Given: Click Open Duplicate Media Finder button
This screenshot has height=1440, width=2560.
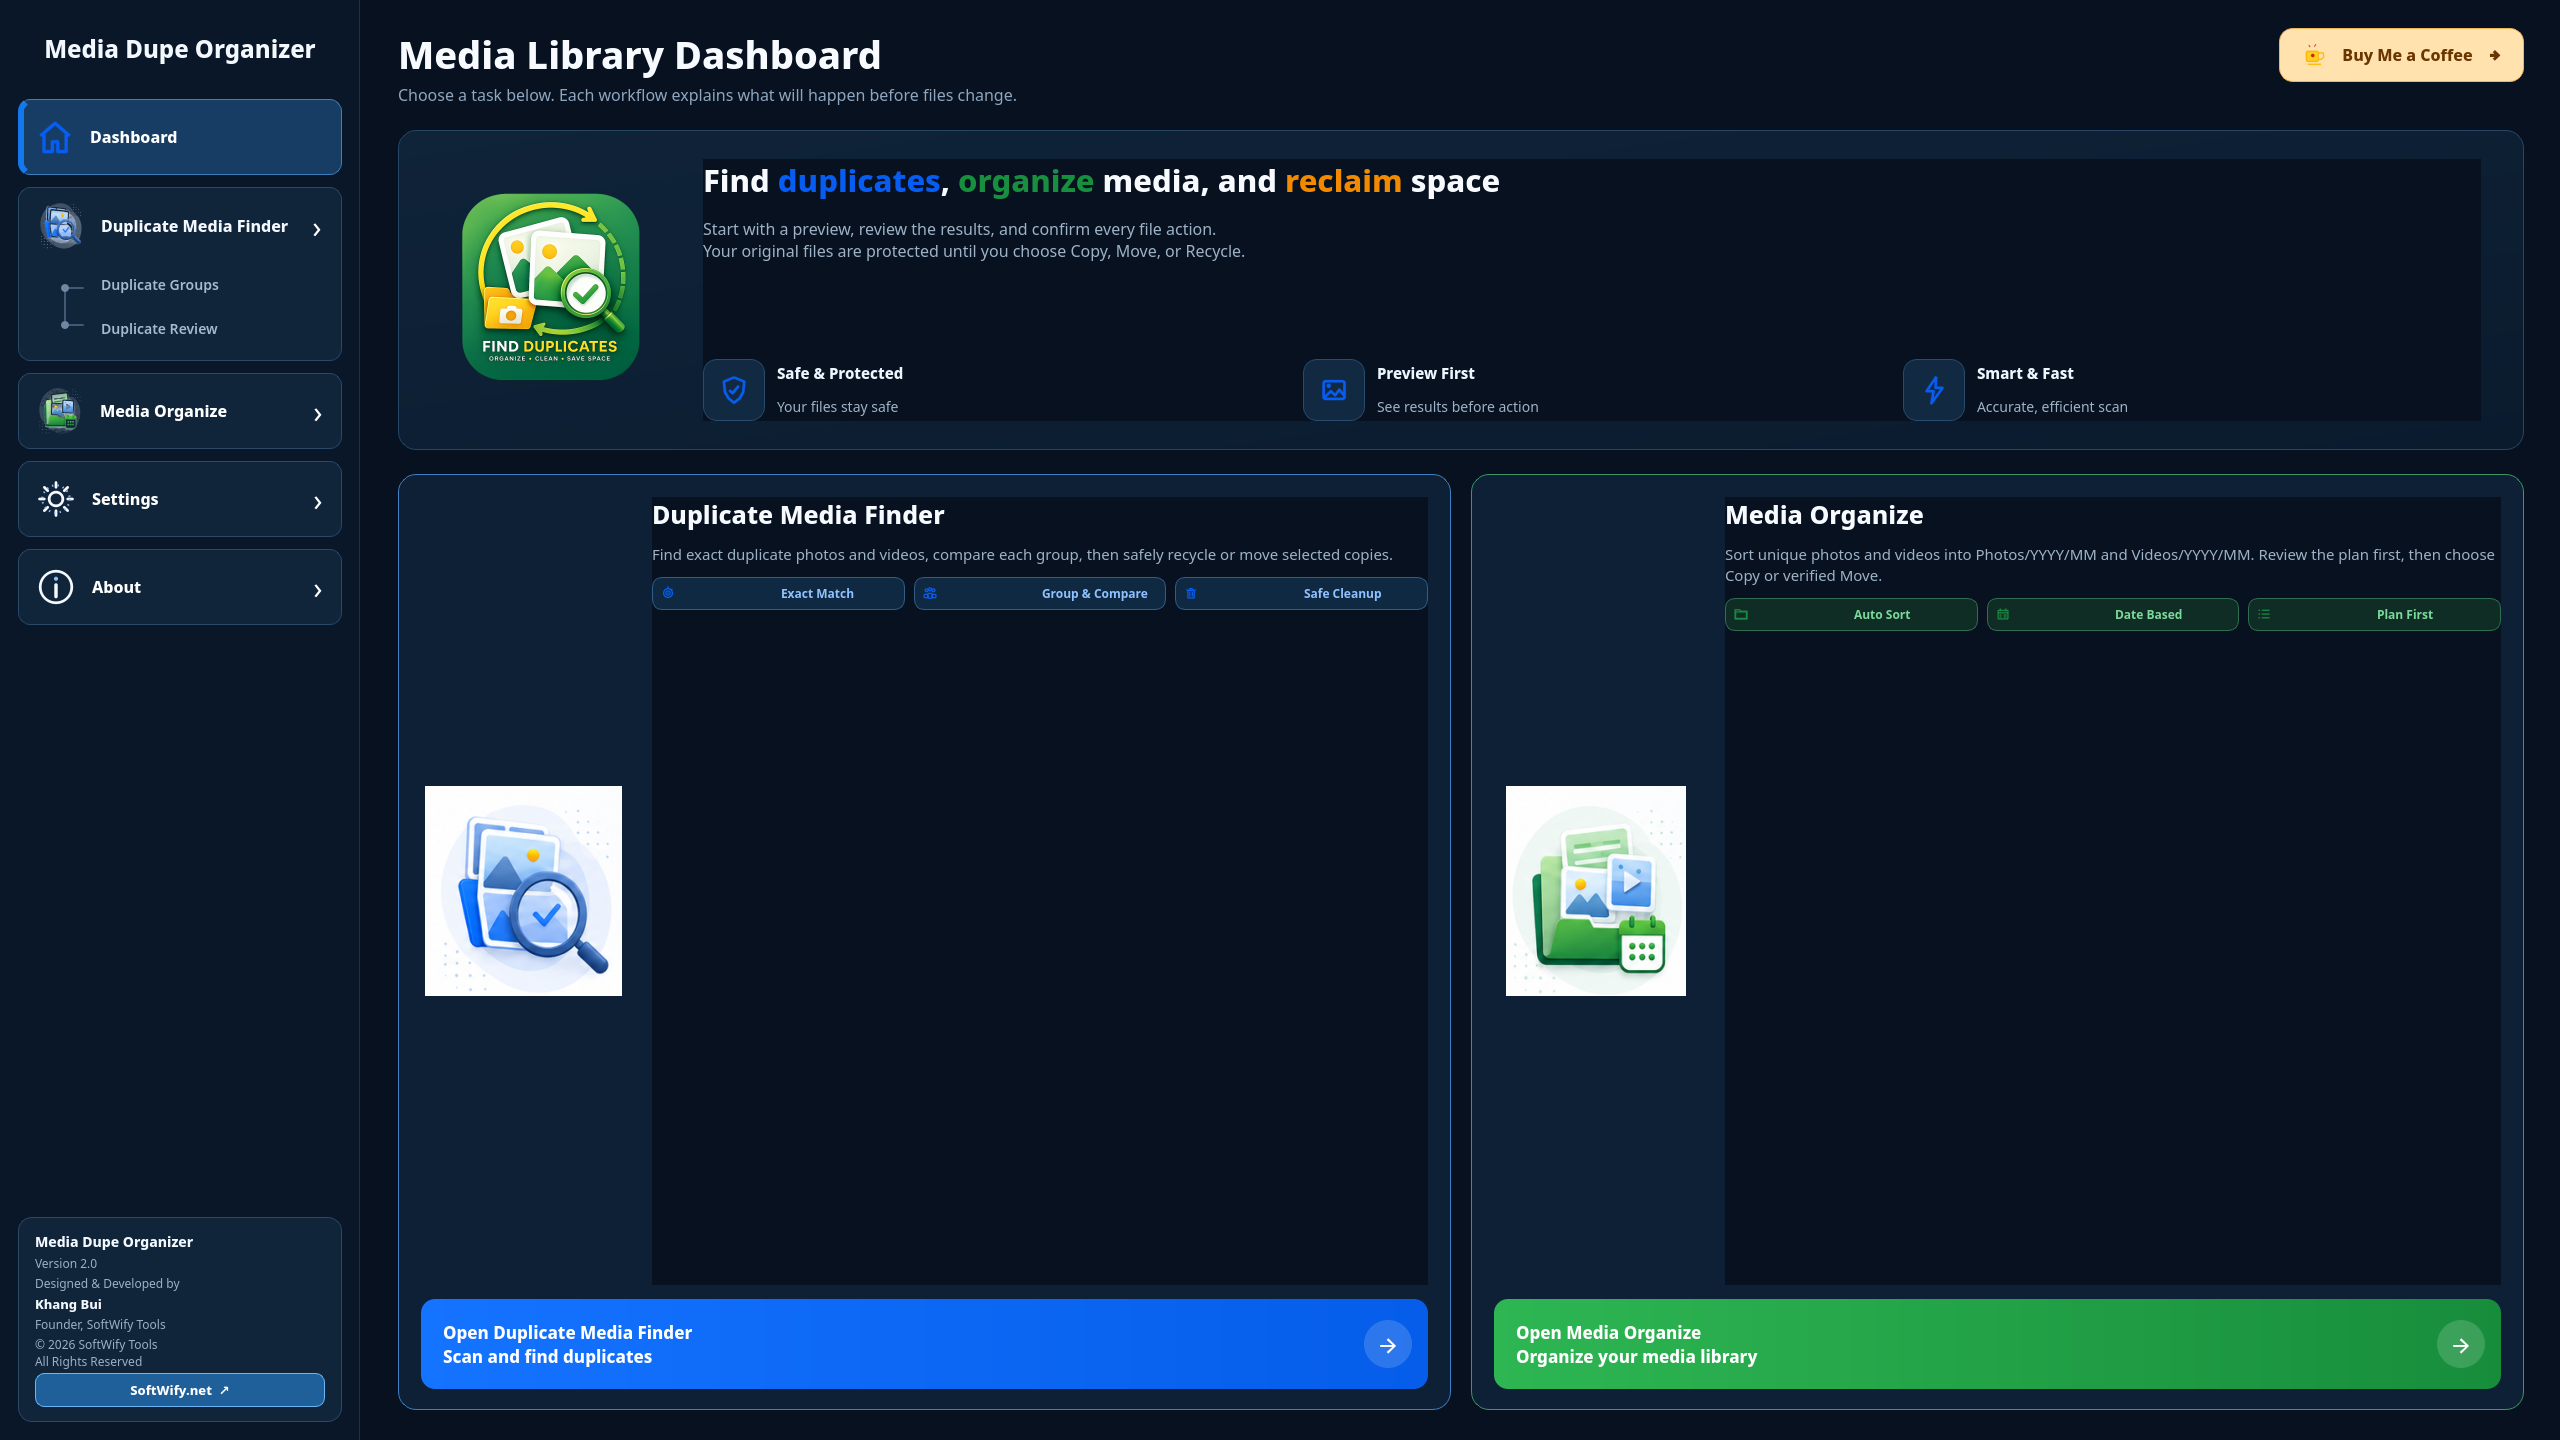Looking at the screenshot, I should tap(924, 1344).
